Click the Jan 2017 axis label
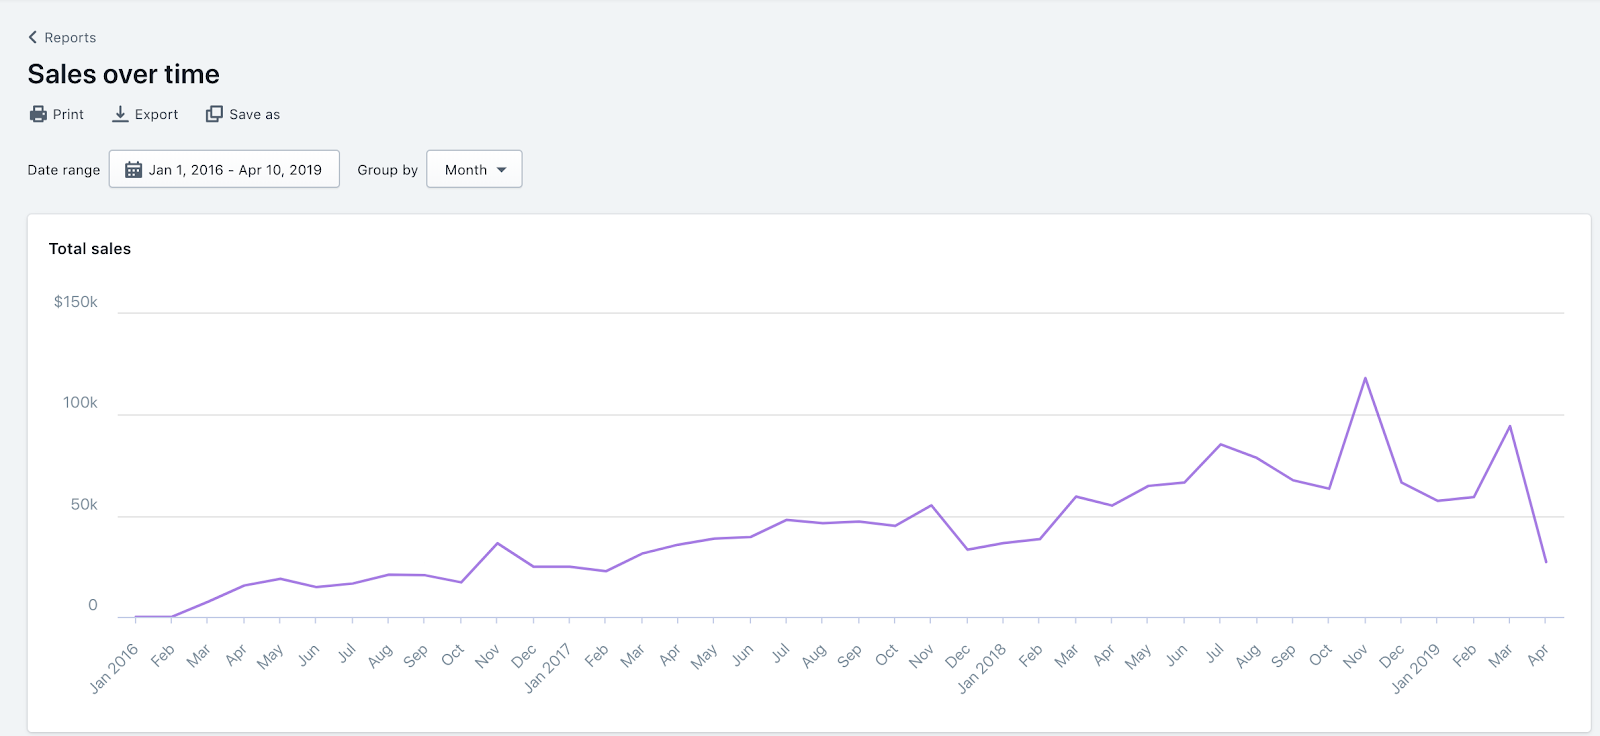 (548, 668)
